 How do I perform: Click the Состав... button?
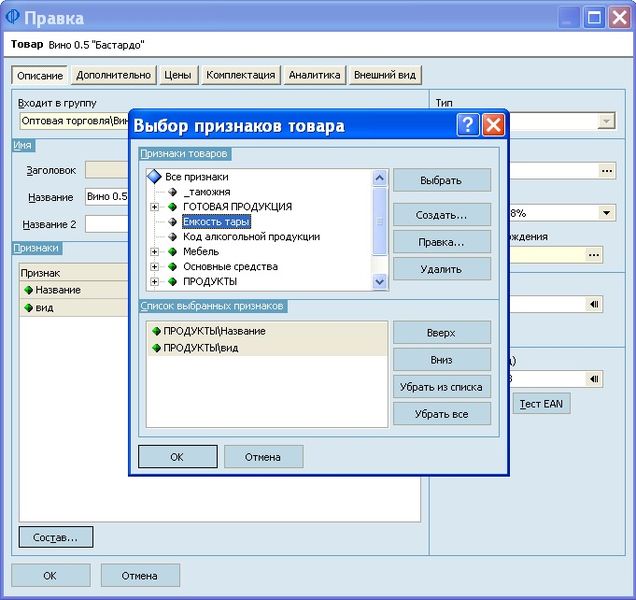point(56,537)
